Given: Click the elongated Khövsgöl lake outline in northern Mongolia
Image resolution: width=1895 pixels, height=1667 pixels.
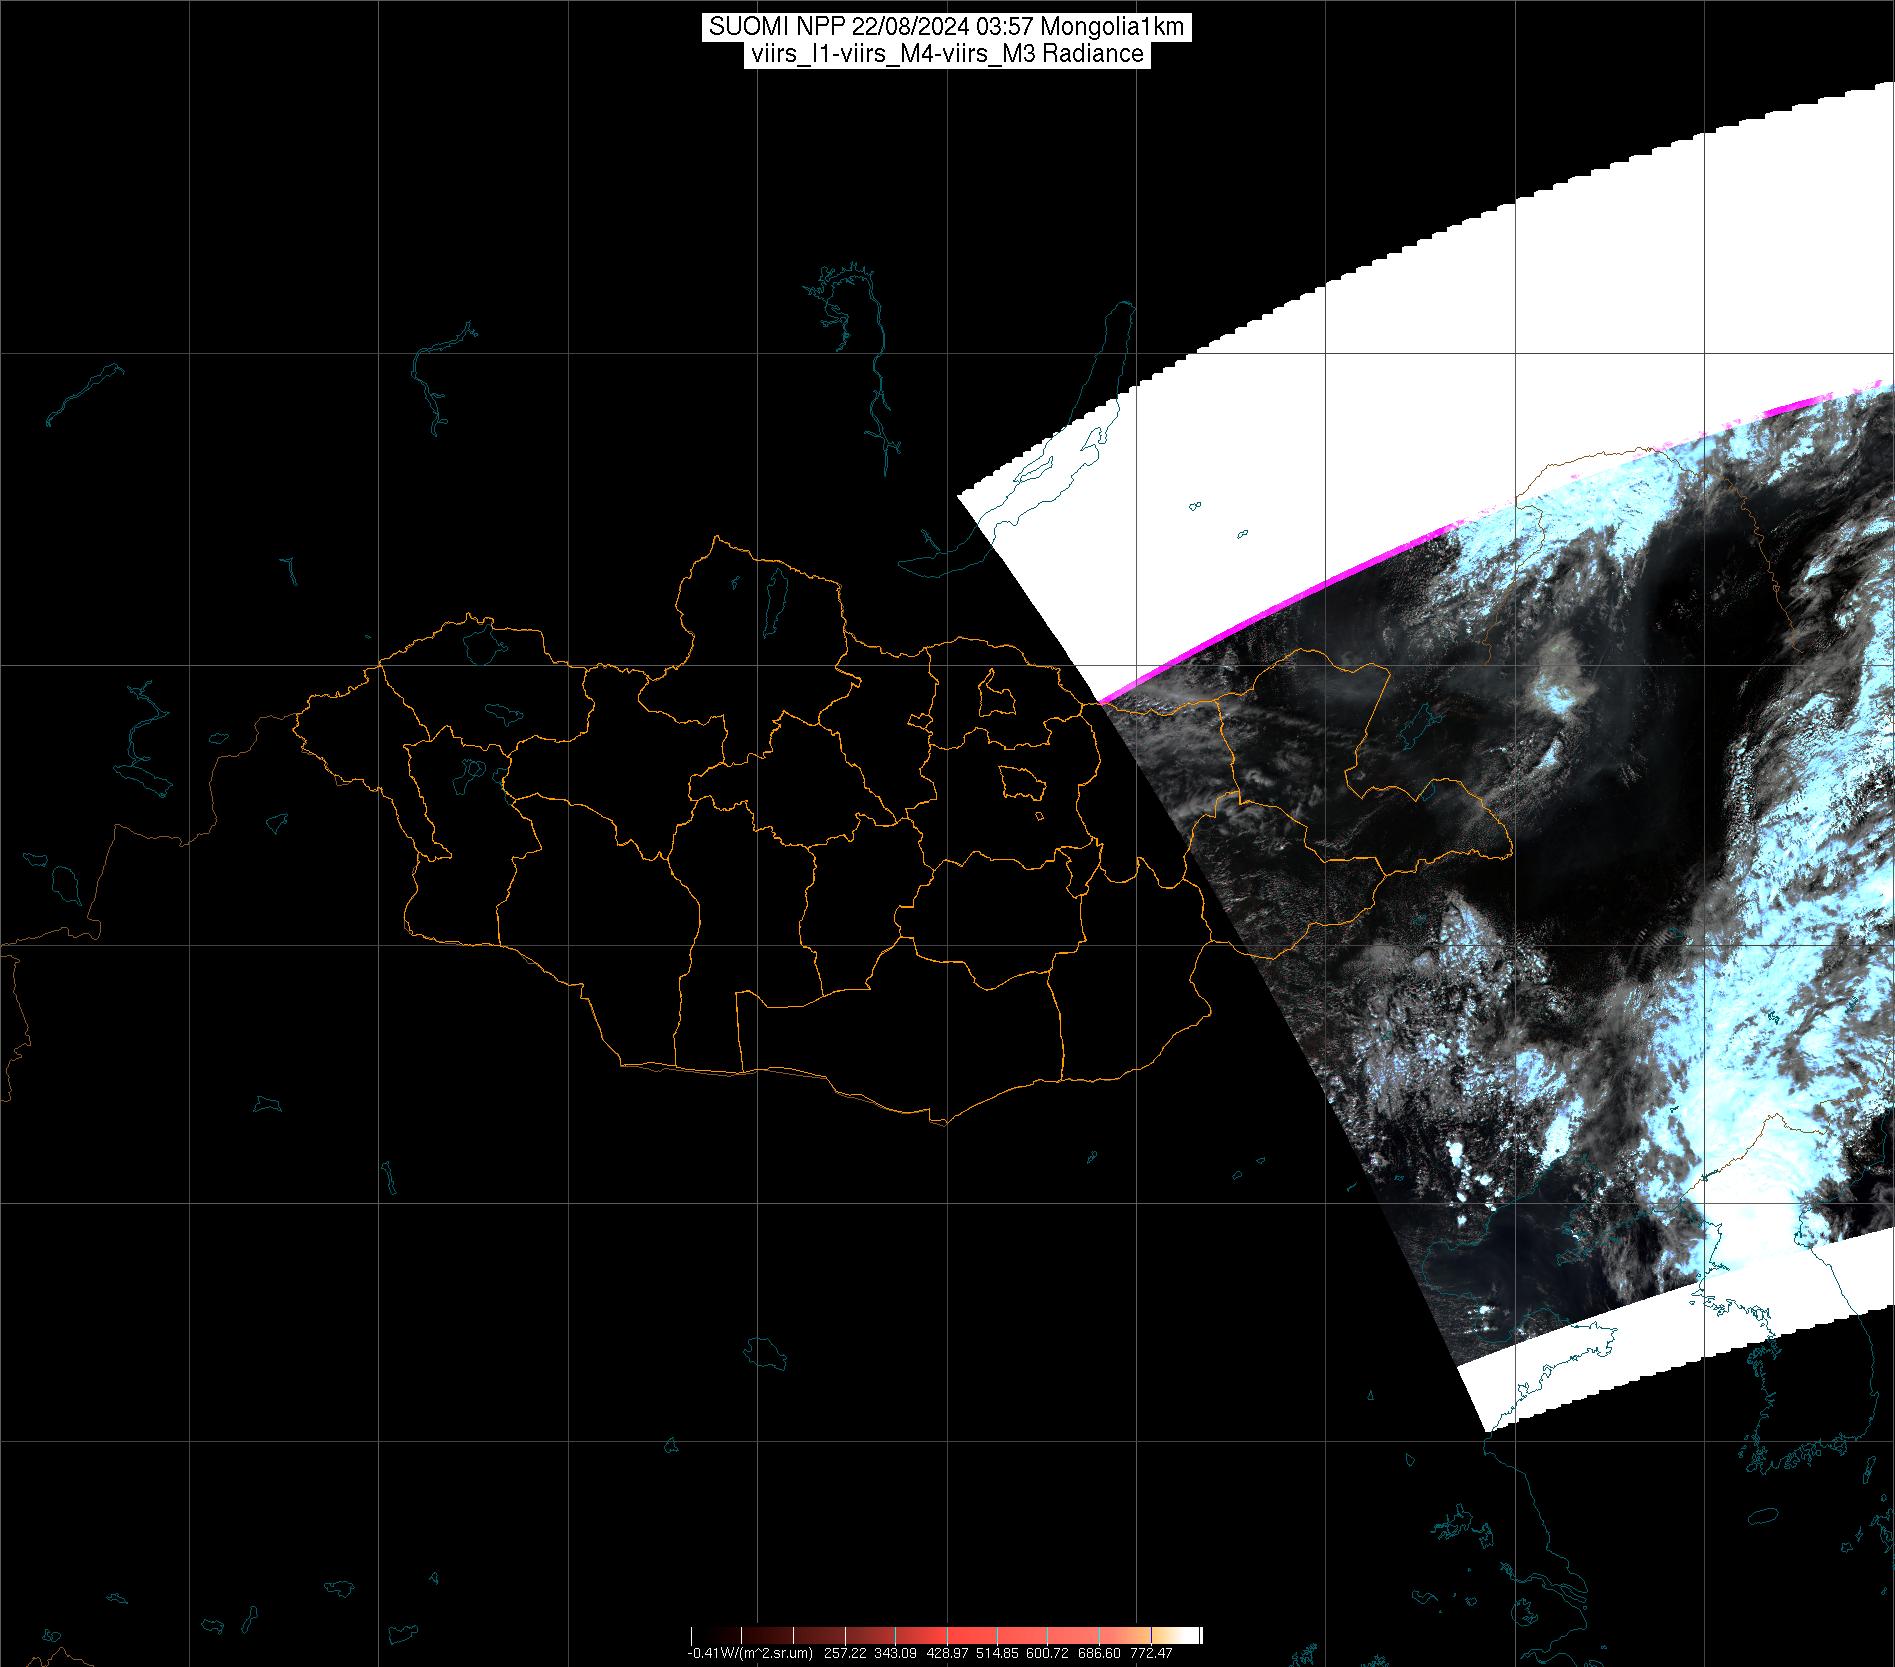Looking at the screenshot, I should pyautogui.click(x=774, y=605).
